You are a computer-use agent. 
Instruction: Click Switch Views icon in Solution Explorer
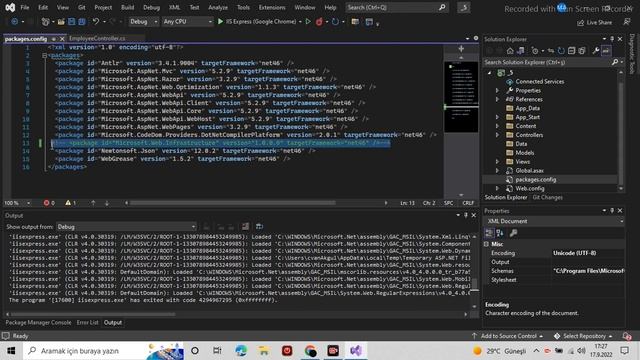pyautogui.click(x=520, y=51)
